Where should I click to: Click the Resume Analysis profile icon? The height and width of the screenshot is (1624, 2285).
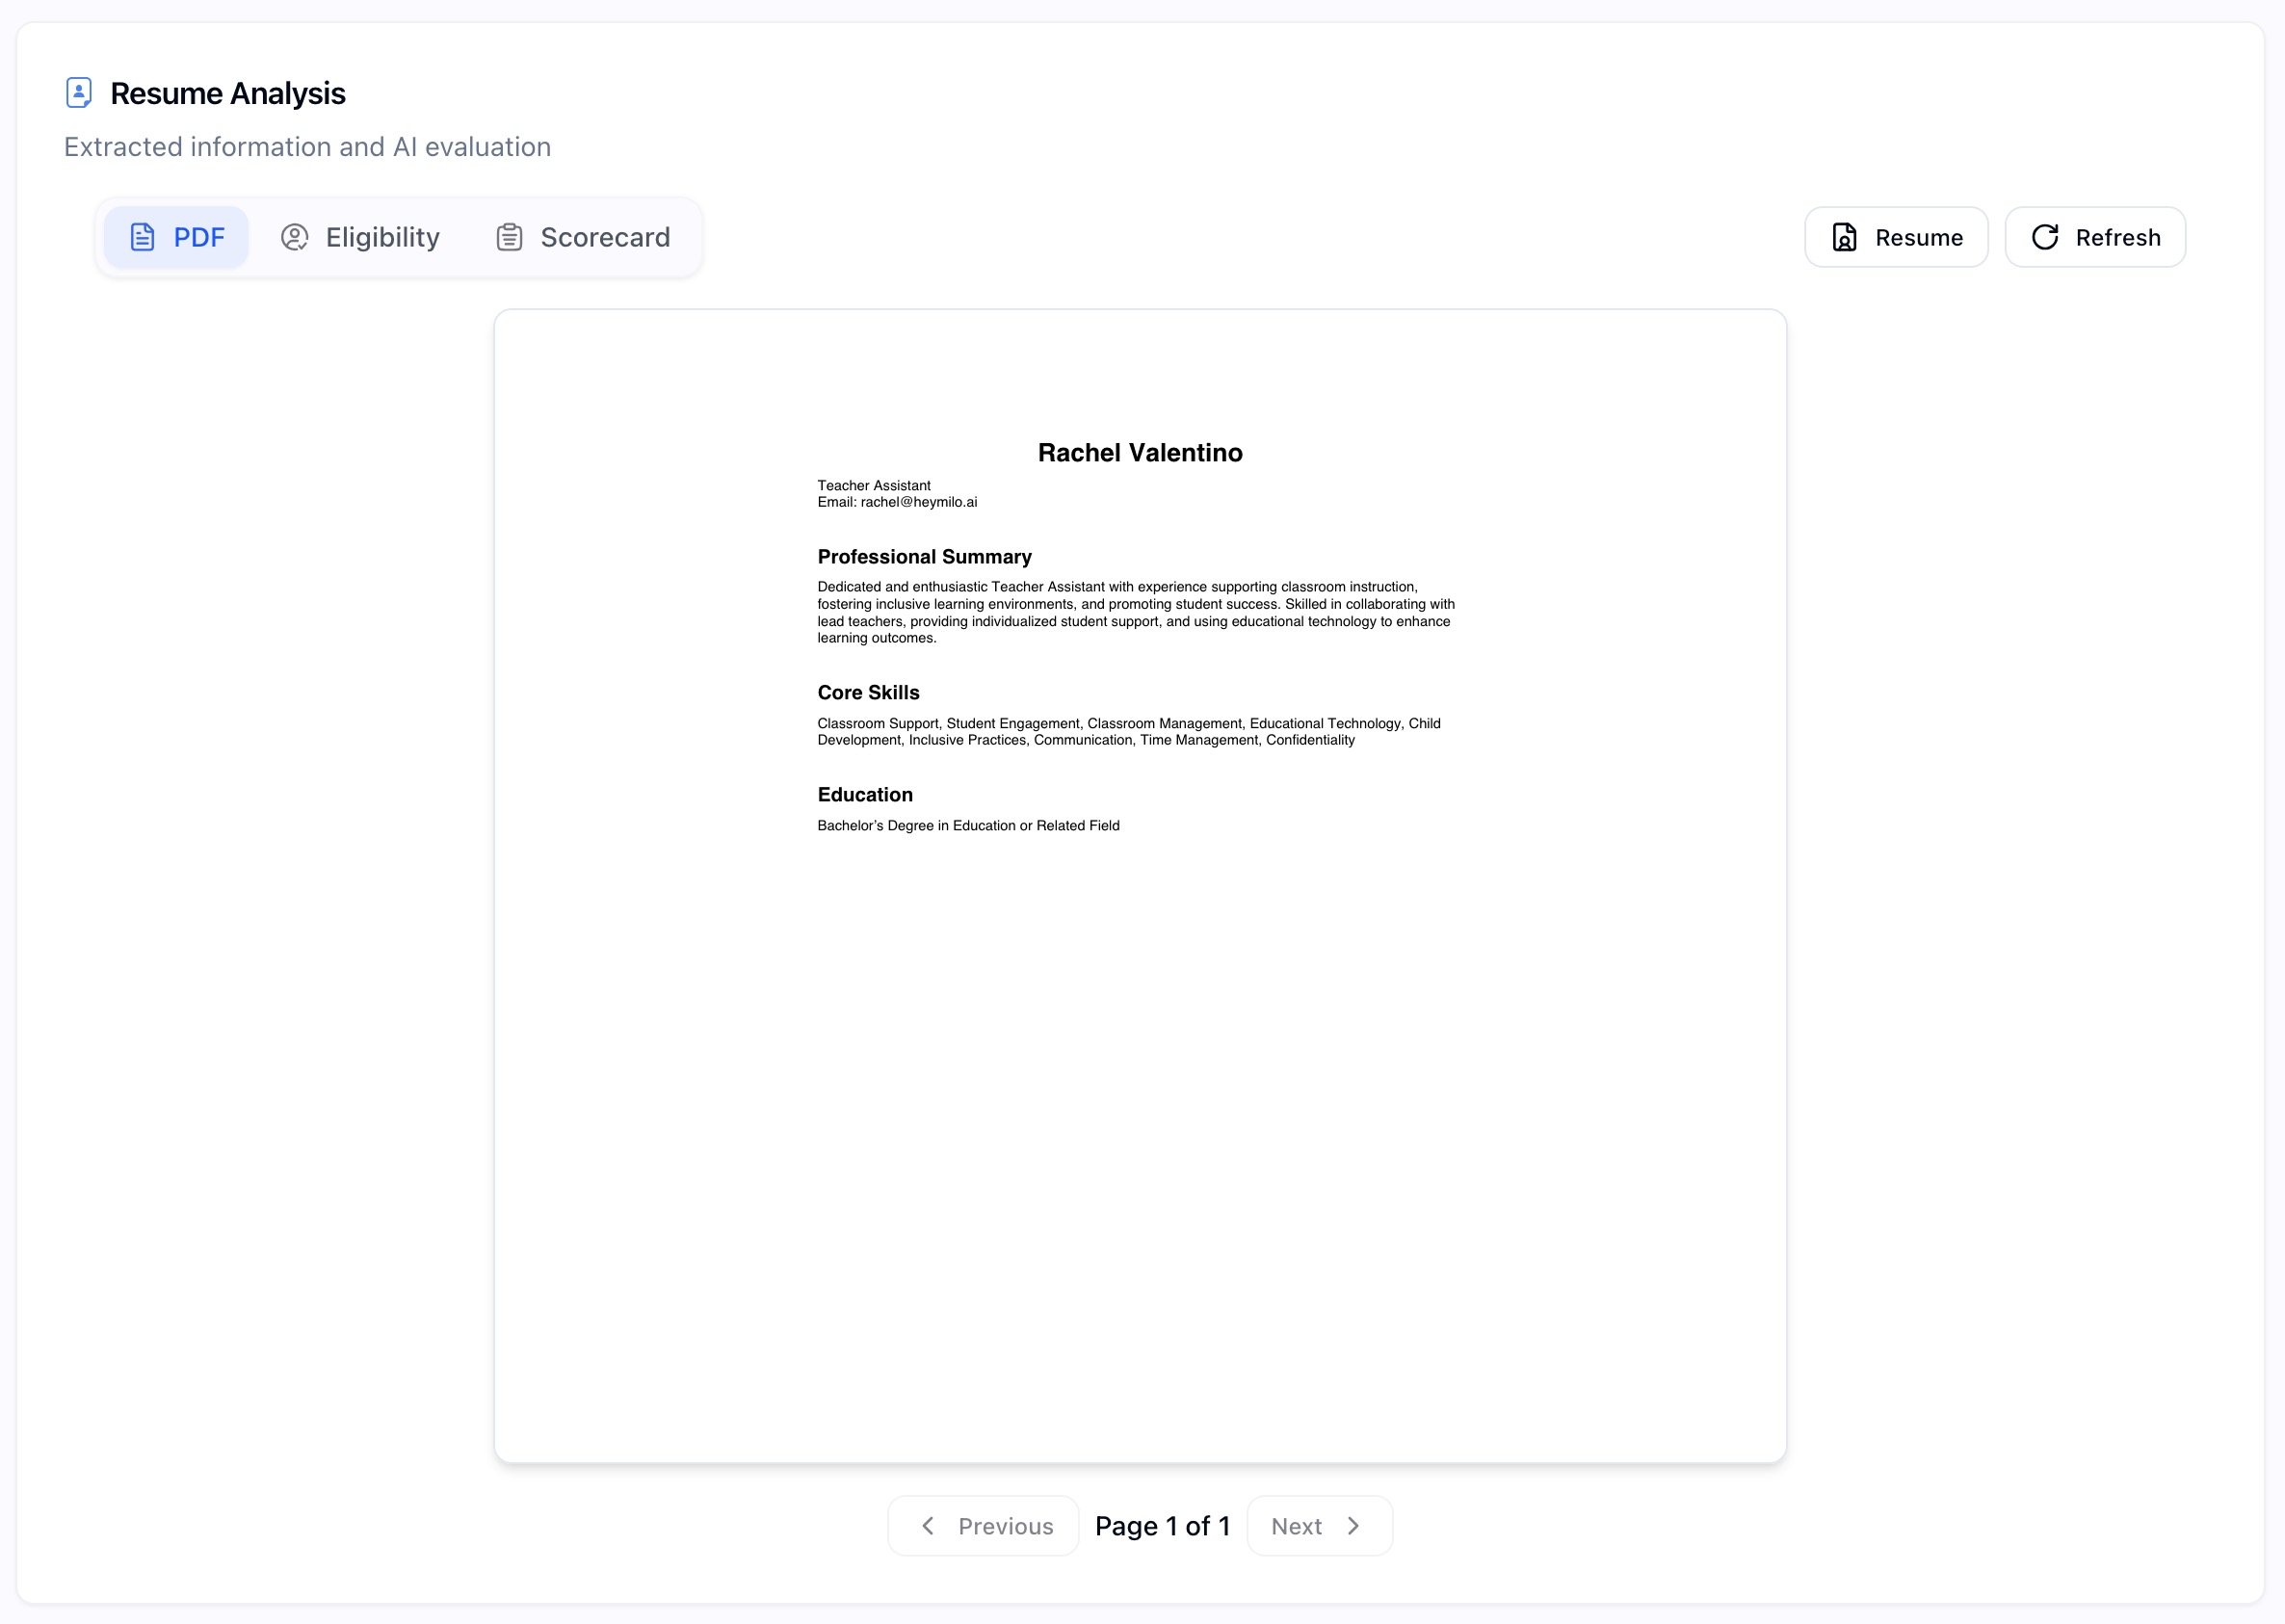point(78,93)
